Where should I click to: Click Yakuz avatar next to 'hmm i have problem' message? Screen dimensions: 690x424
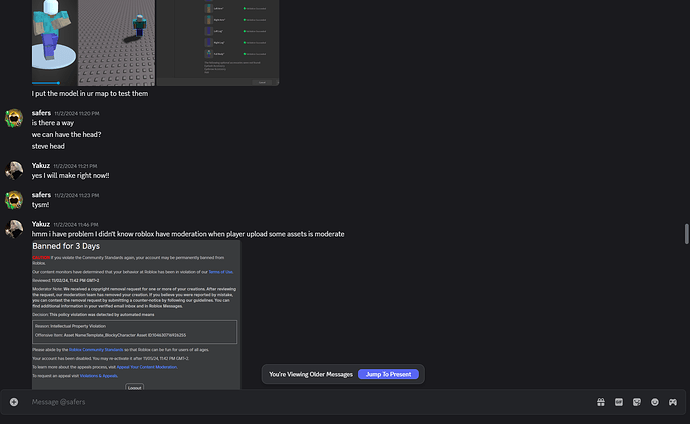(x=14, y=229)
